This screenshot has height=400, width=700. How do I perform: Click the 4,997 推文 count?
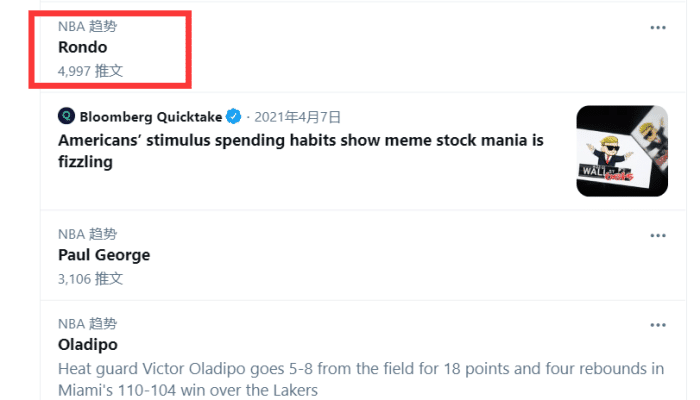(x=91, y=71)
